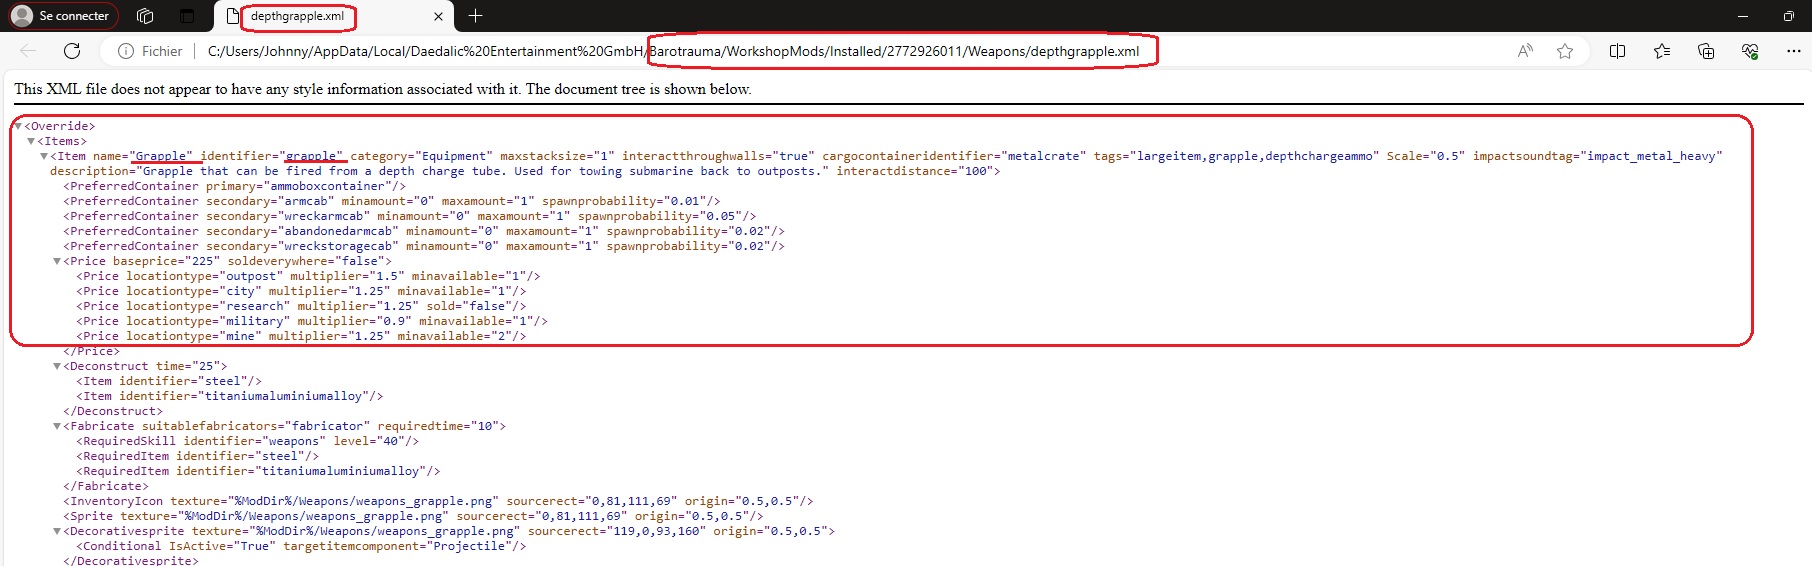Image resolution: width=1812 pixels, height=566 pixels.
Task: Collapse the Fabricate node
Action: coord(57,426)
